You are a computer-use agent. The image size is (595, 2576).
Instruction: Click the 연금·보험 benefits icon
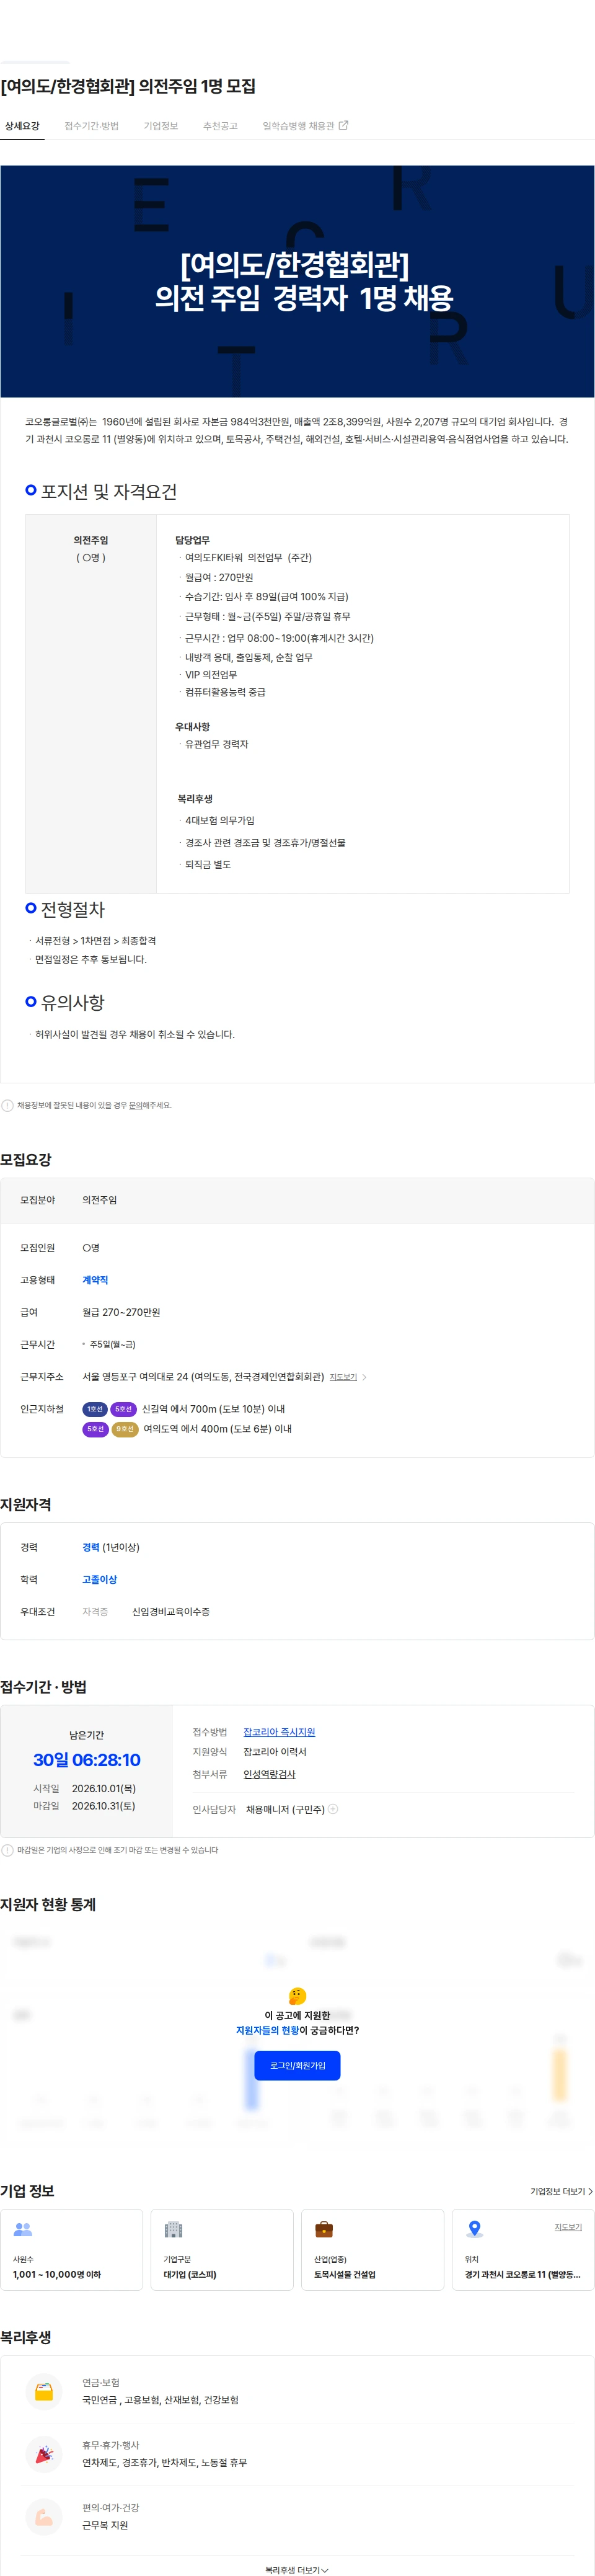44,2392
